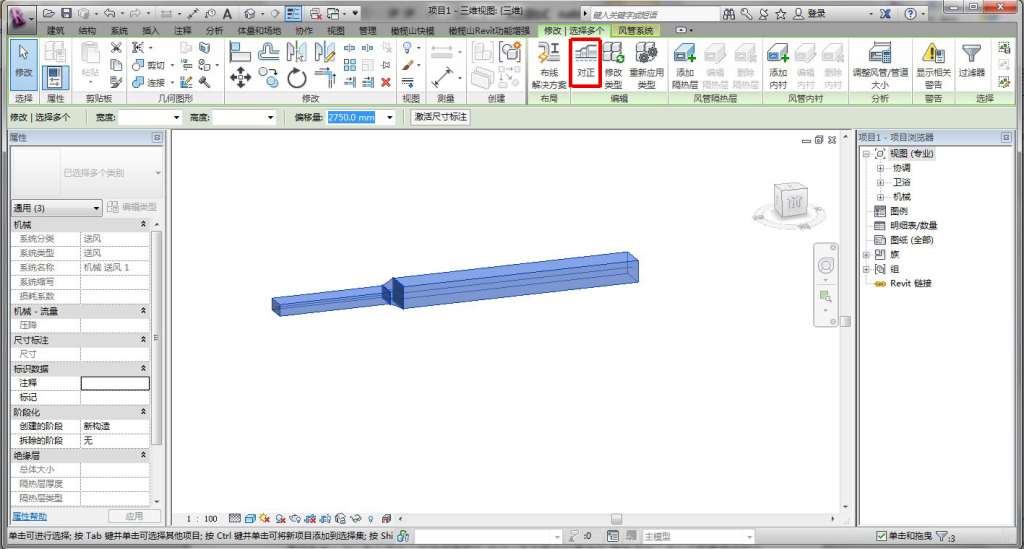Open the width (宽度) dropdown in options bar
Image resolution: width=1024 pixels, height=549 pixels.
(176, 118)
